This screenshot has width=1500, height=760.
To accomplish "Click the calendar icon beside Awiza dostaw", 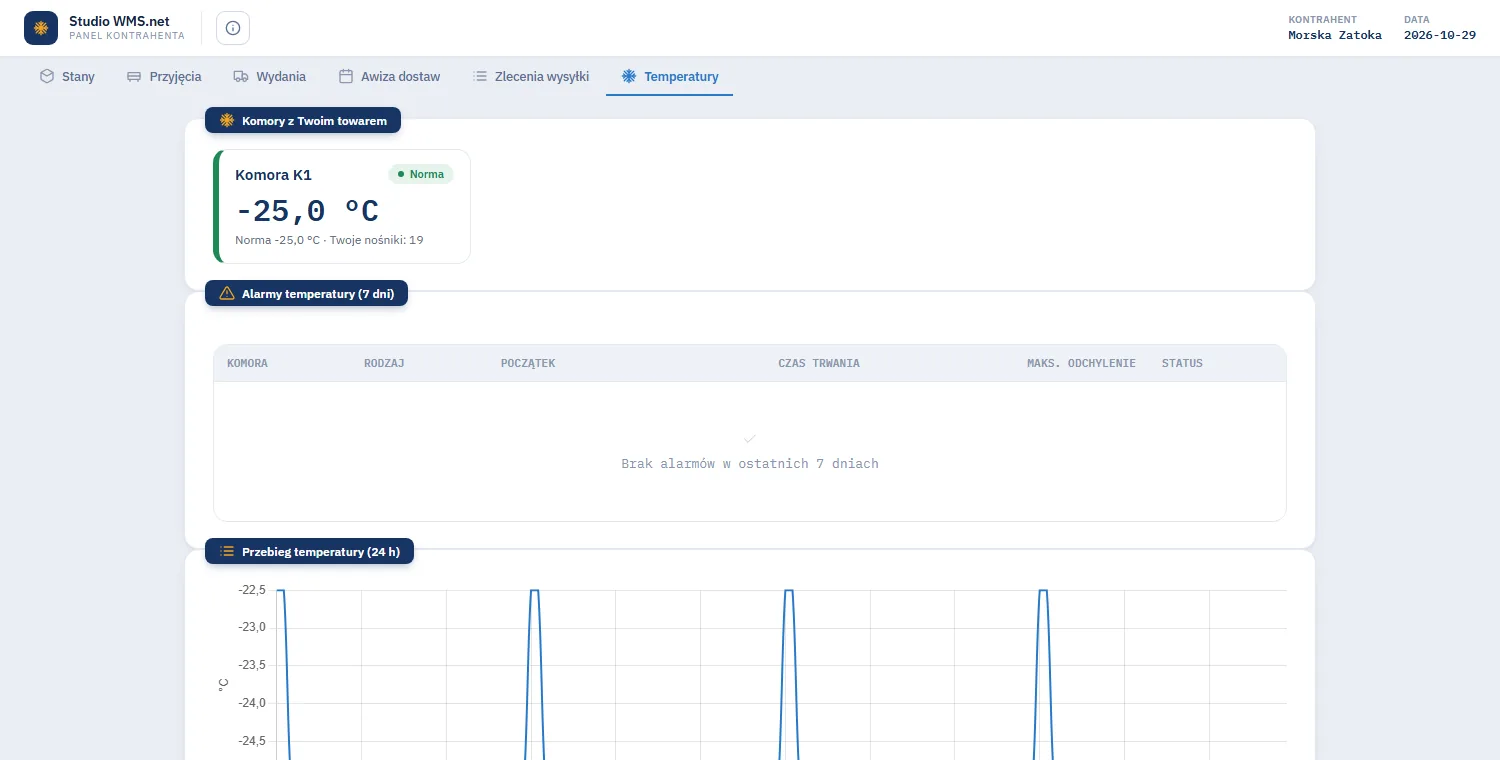I will pyautogui.click(x=346, y=76).
